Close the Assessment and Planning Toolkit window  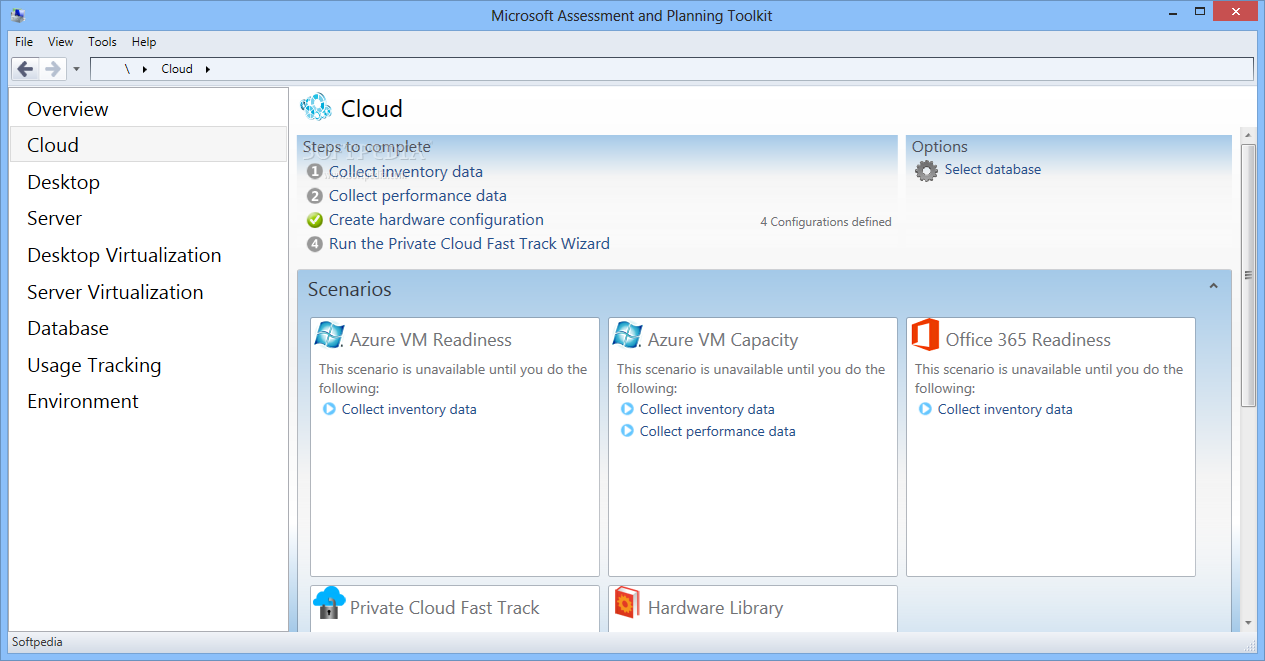1237,13
